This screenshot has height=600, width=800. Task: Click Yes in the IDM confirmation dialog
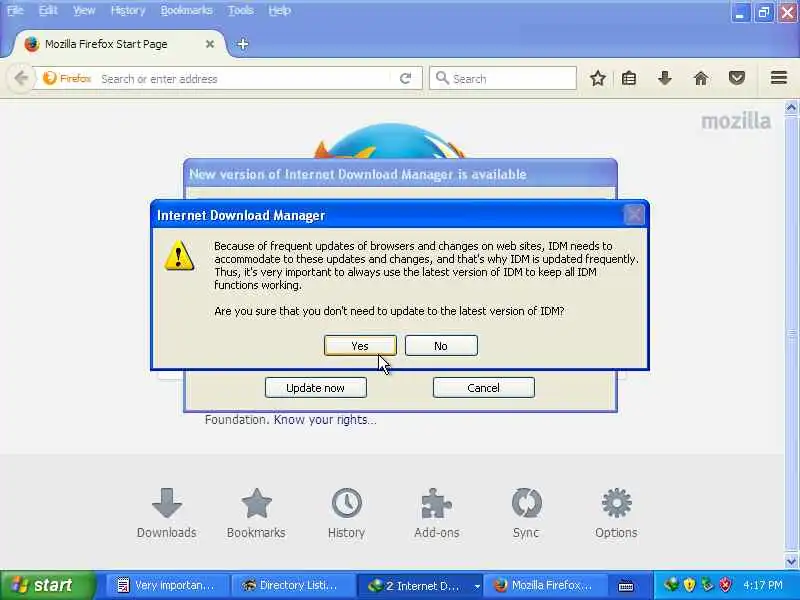(x=360, y=345)
